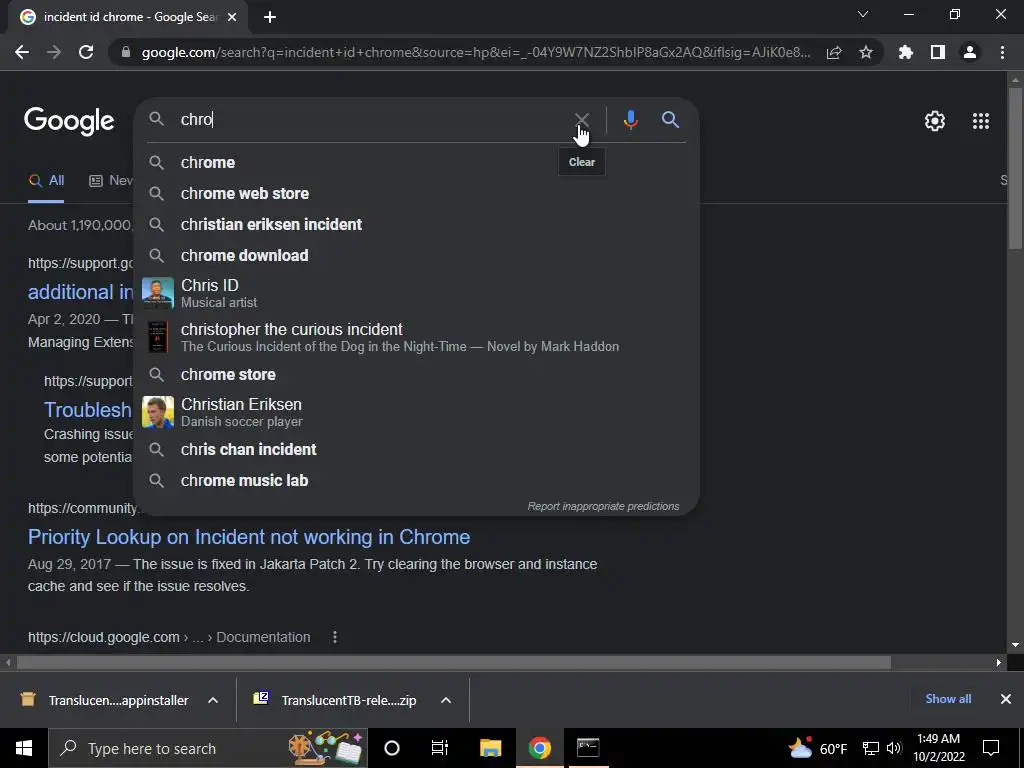Close the incident id chrome tab
The image size is (1024, 768).
tap(232, 17)
